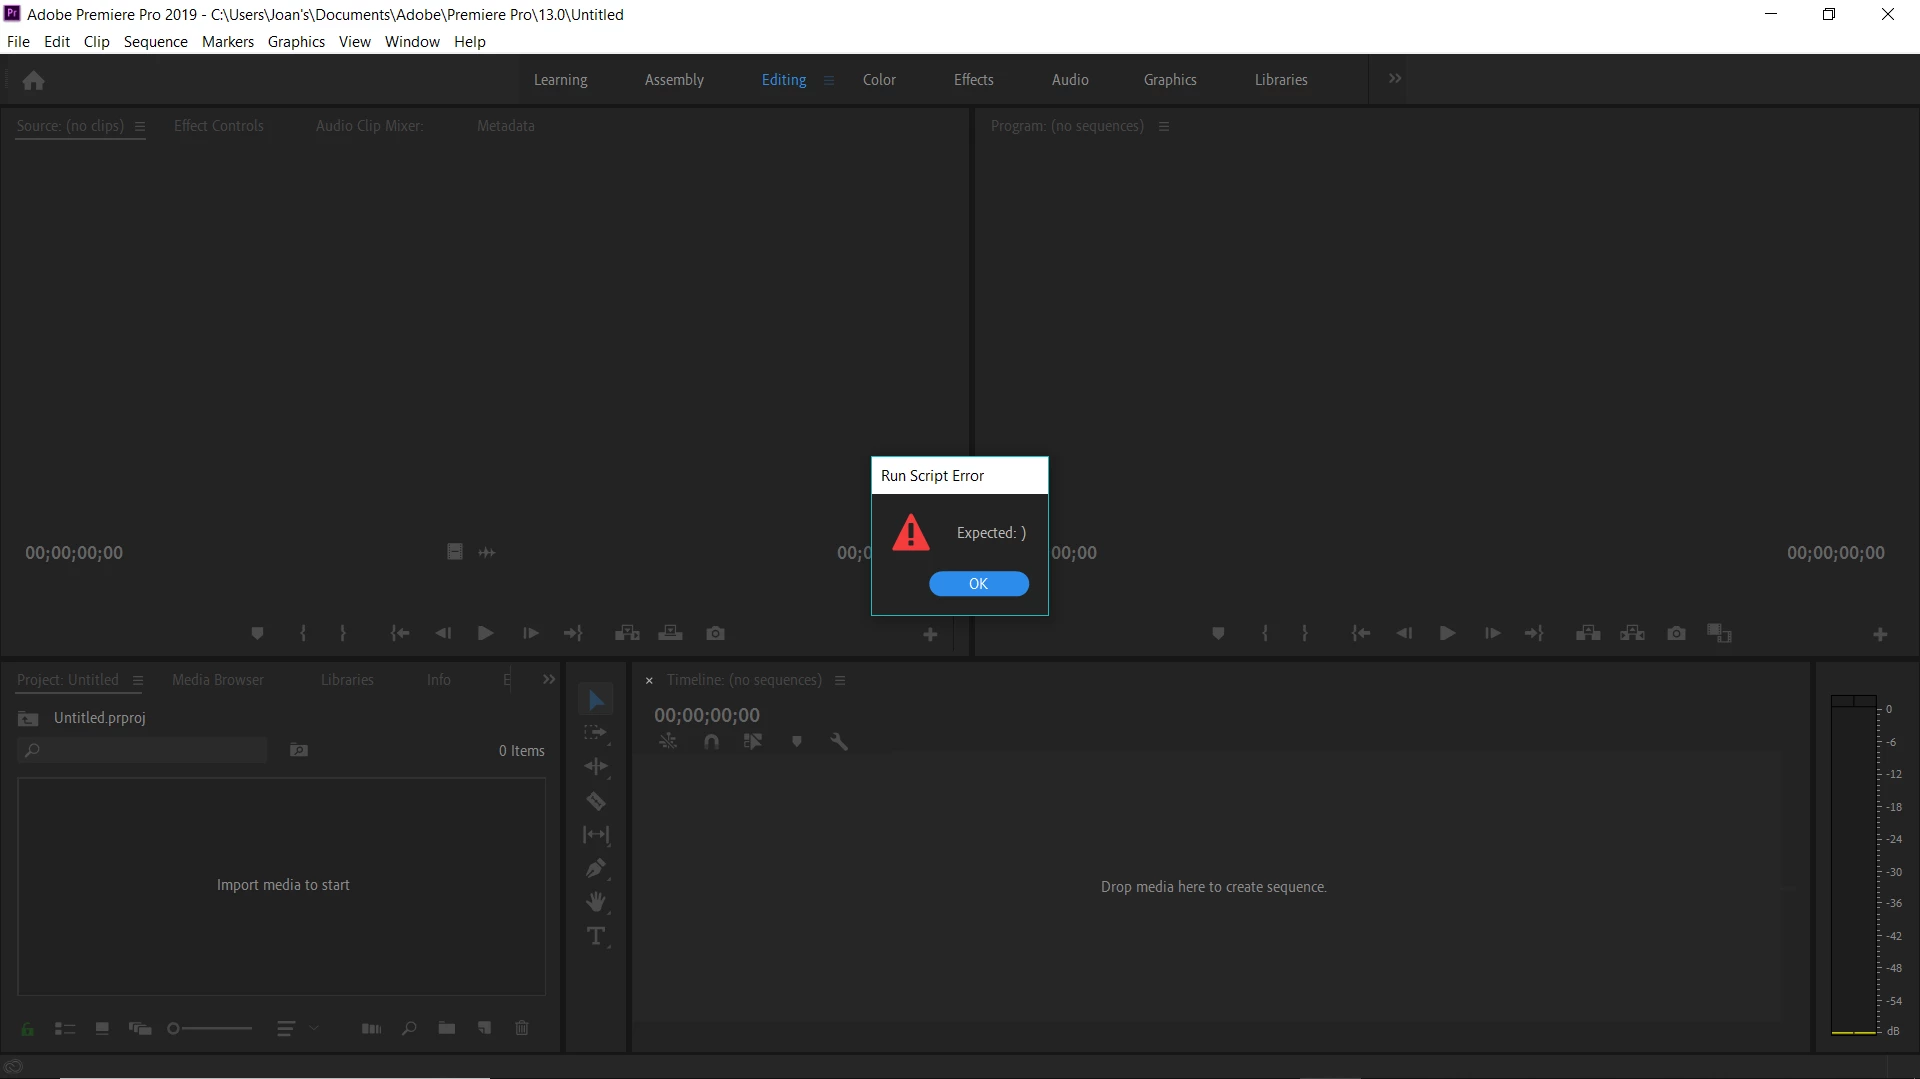Click the Project search field

(143, 750)
